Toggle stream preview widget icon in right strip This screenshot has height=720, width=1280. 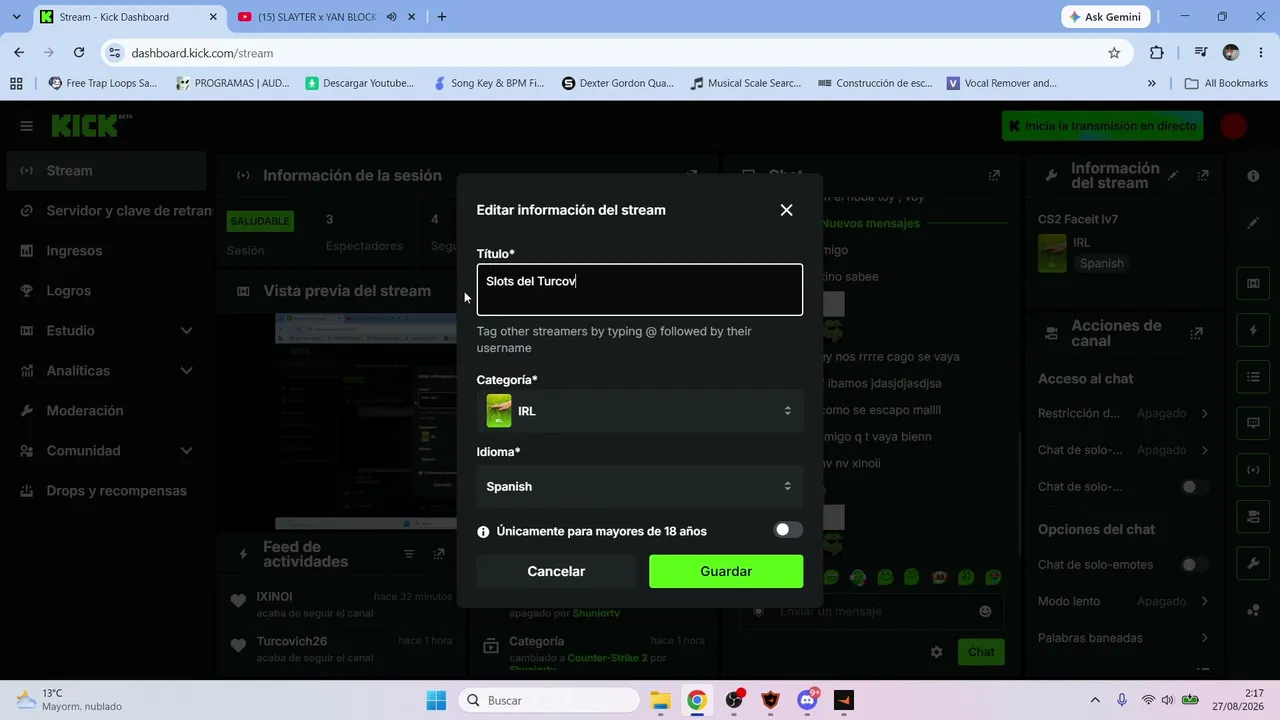coord(1253,284)
